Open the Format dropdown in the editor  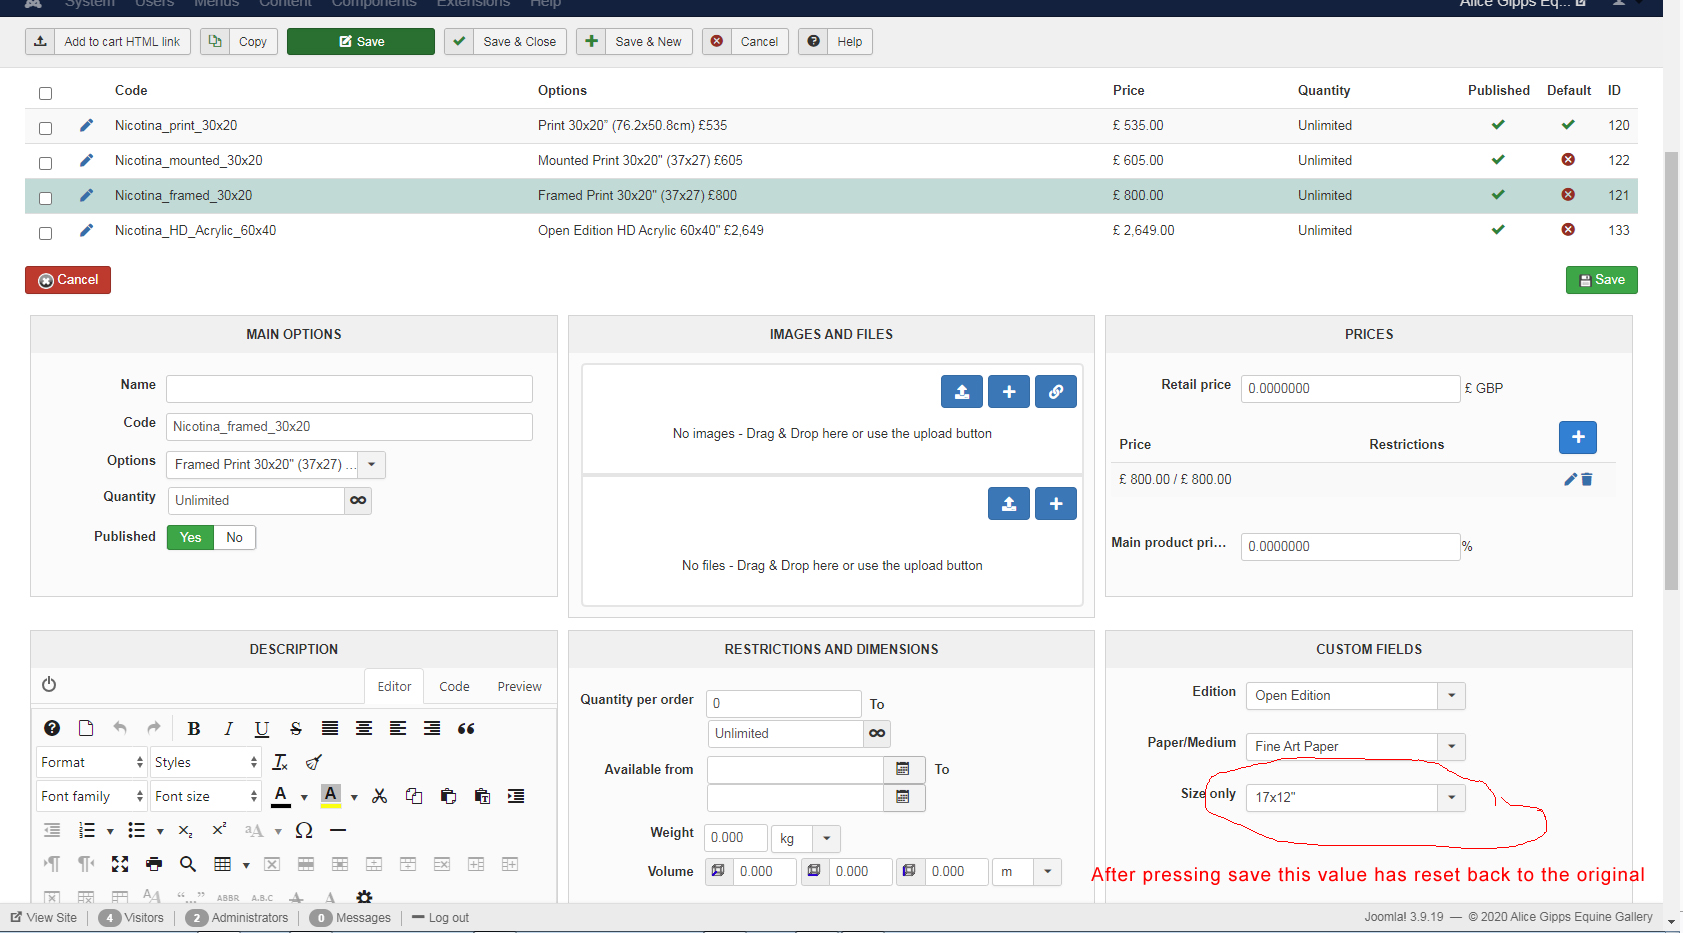point(92,762)
